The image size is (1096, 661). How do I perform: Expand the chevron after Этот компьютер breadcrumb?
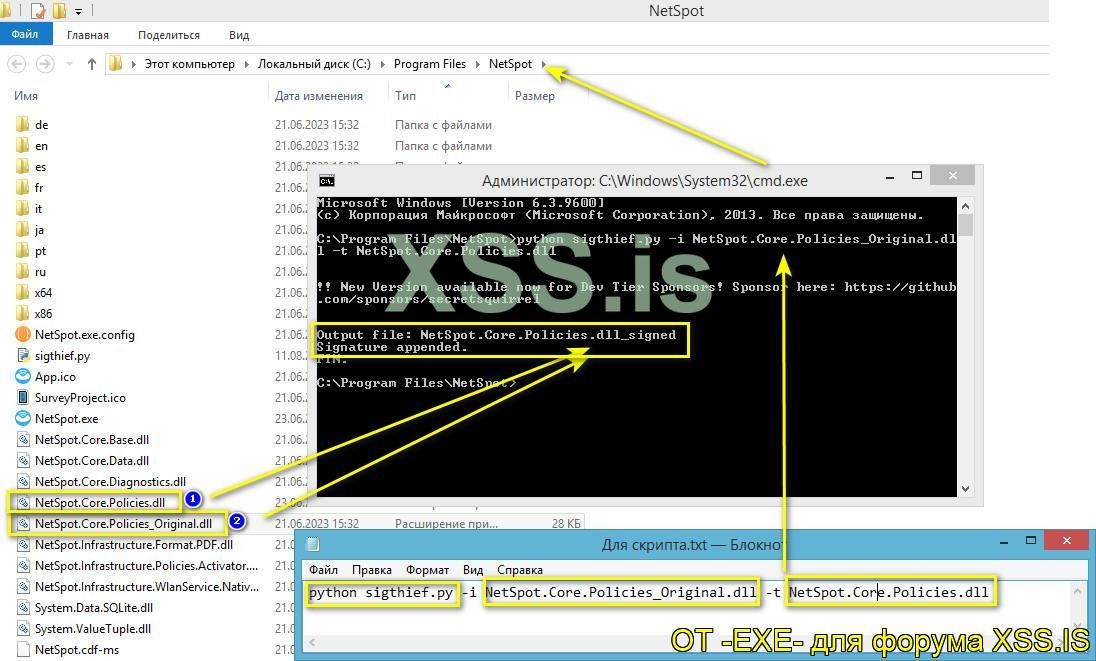point(247,64)
